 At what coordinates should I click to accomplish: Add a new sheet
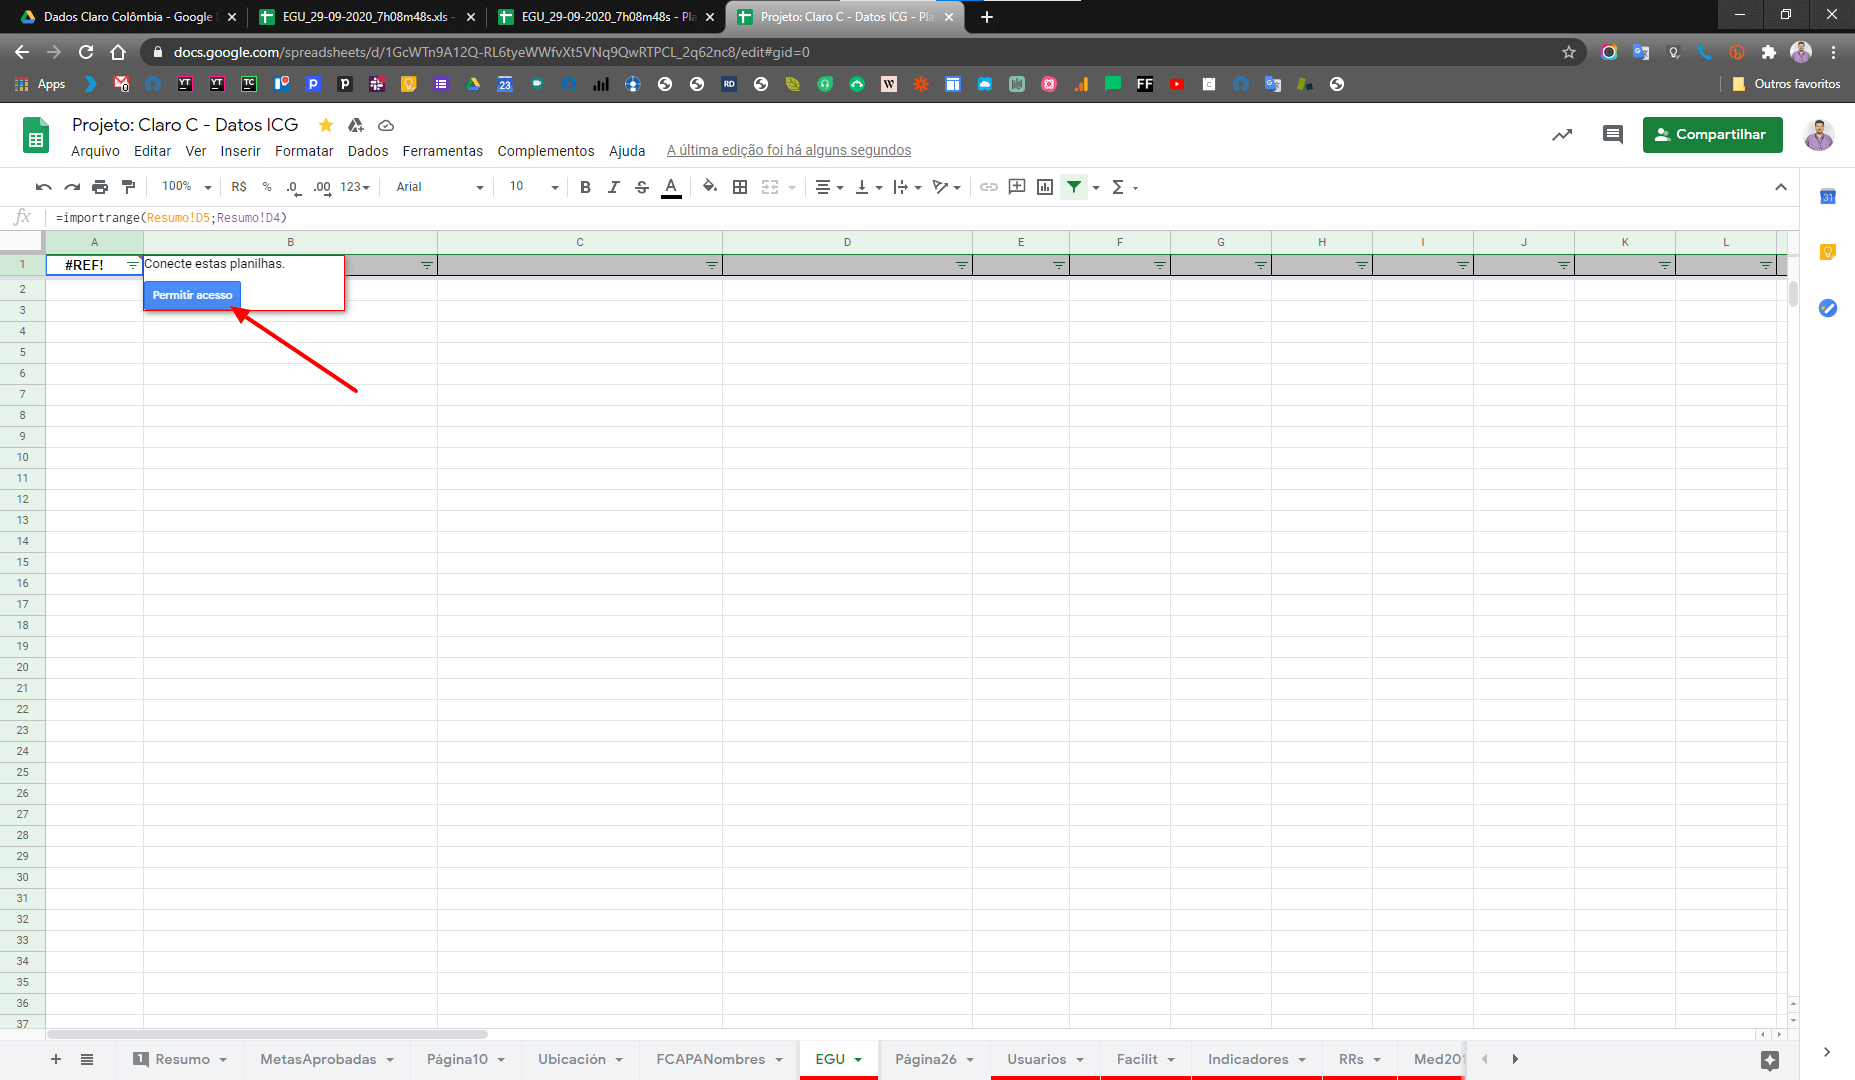tap(56, 1059)
